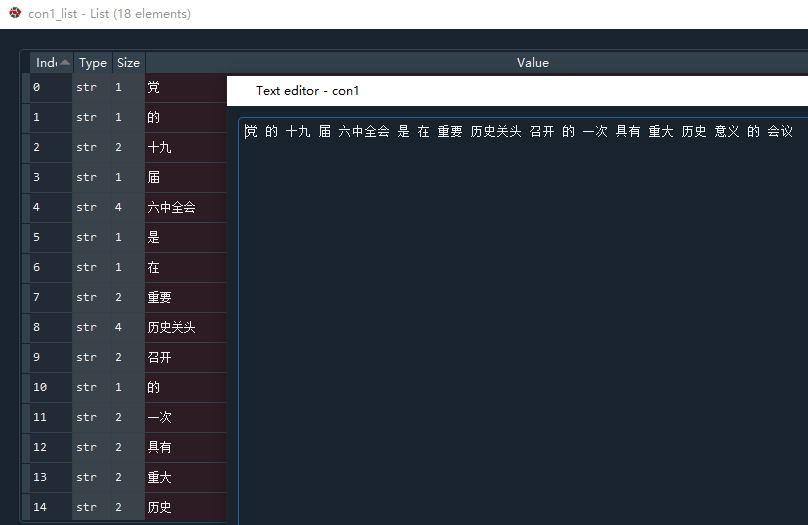The height and width of the screenshot is (525, 808).
Task: Select the value cell '召开' in row 9
Action: [x=186, y=357]
